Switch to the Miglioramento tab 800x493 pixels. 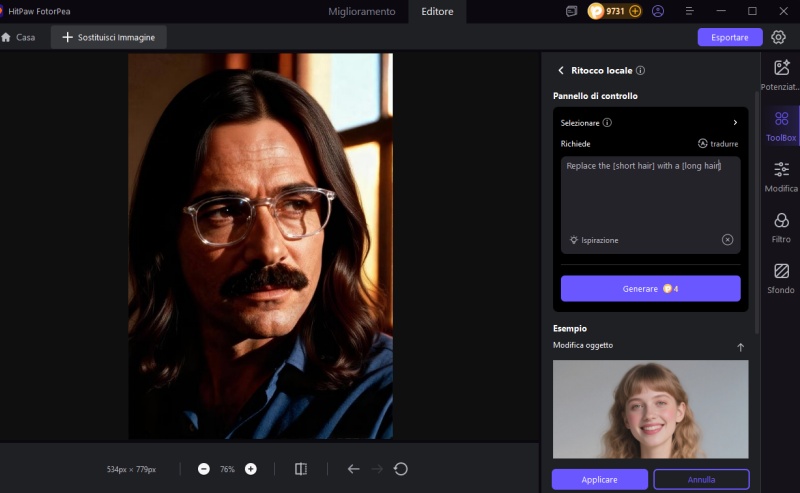(363, 11)
